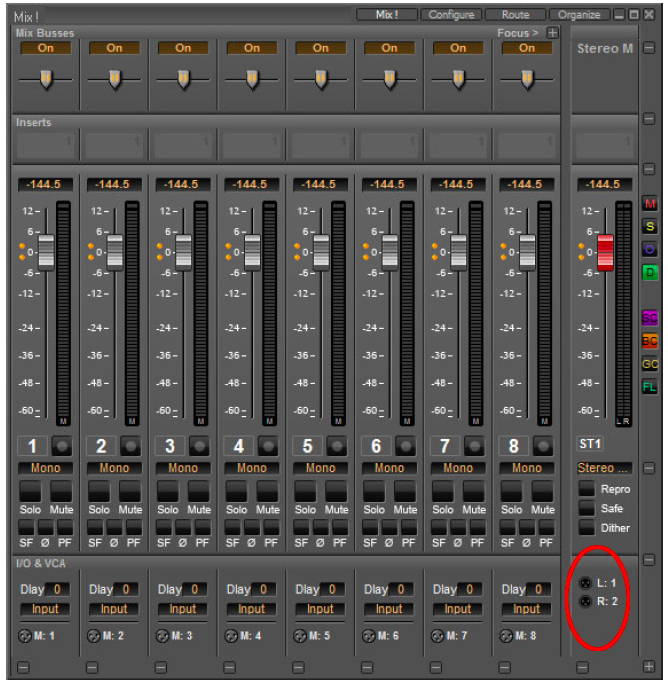Click the green FL icon in right sidebar
668x685 pixels.
click(650, 387)
